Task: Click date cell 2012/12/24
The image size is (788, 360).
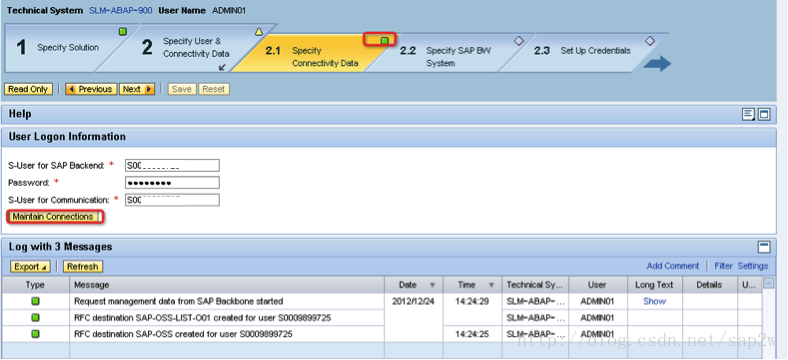Action: point(414,301)
